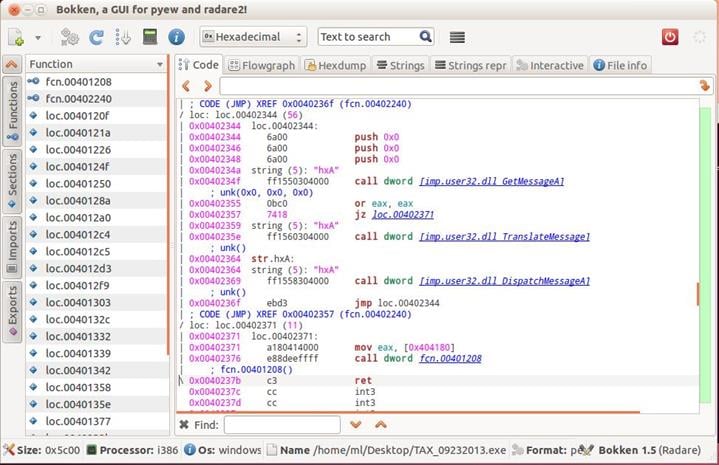The width and height of the screenshot is (719, 465).
Task: Close the Find bar with X
Action: coord(184,425)
